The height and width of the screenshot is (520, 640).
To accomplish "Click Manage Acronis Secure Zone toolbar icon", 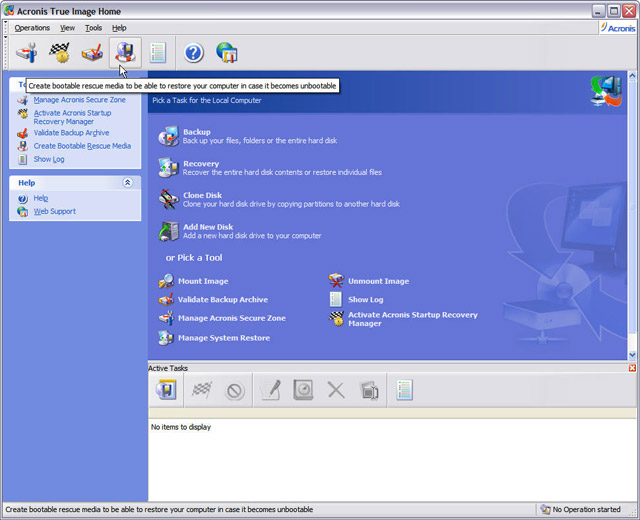I will point(27,53).
